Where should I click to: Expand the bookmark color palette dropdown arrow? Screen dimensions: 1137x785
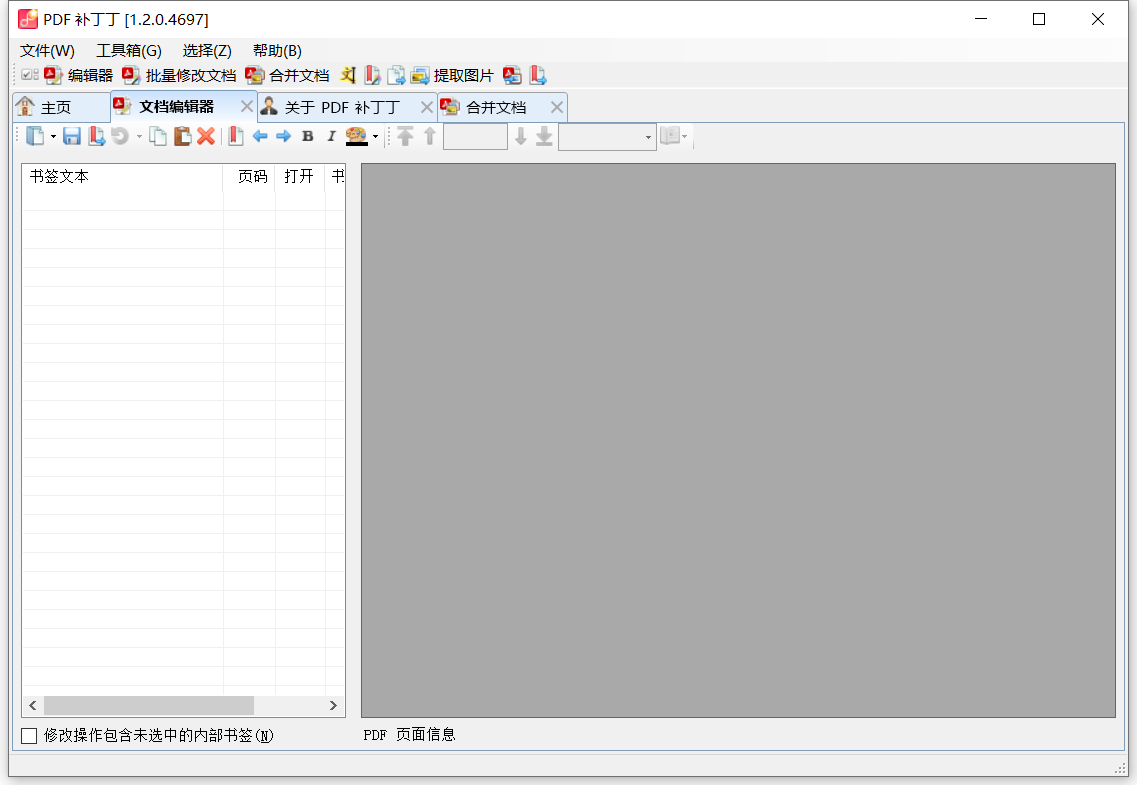click(x=375, y=137)
